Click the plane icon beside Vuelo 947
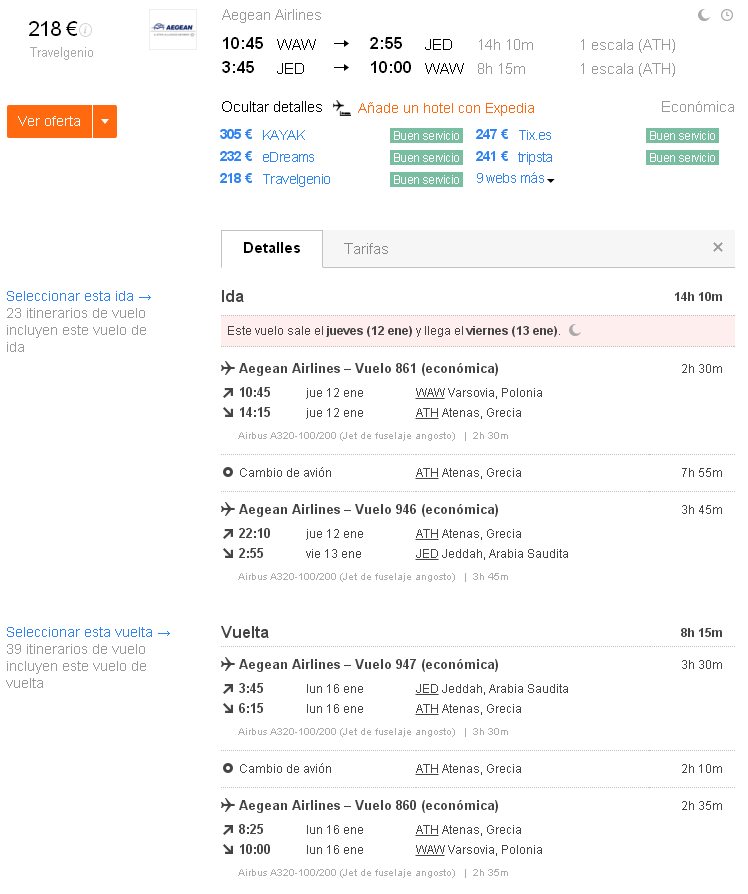748x894 pixels. coord(227,664)
